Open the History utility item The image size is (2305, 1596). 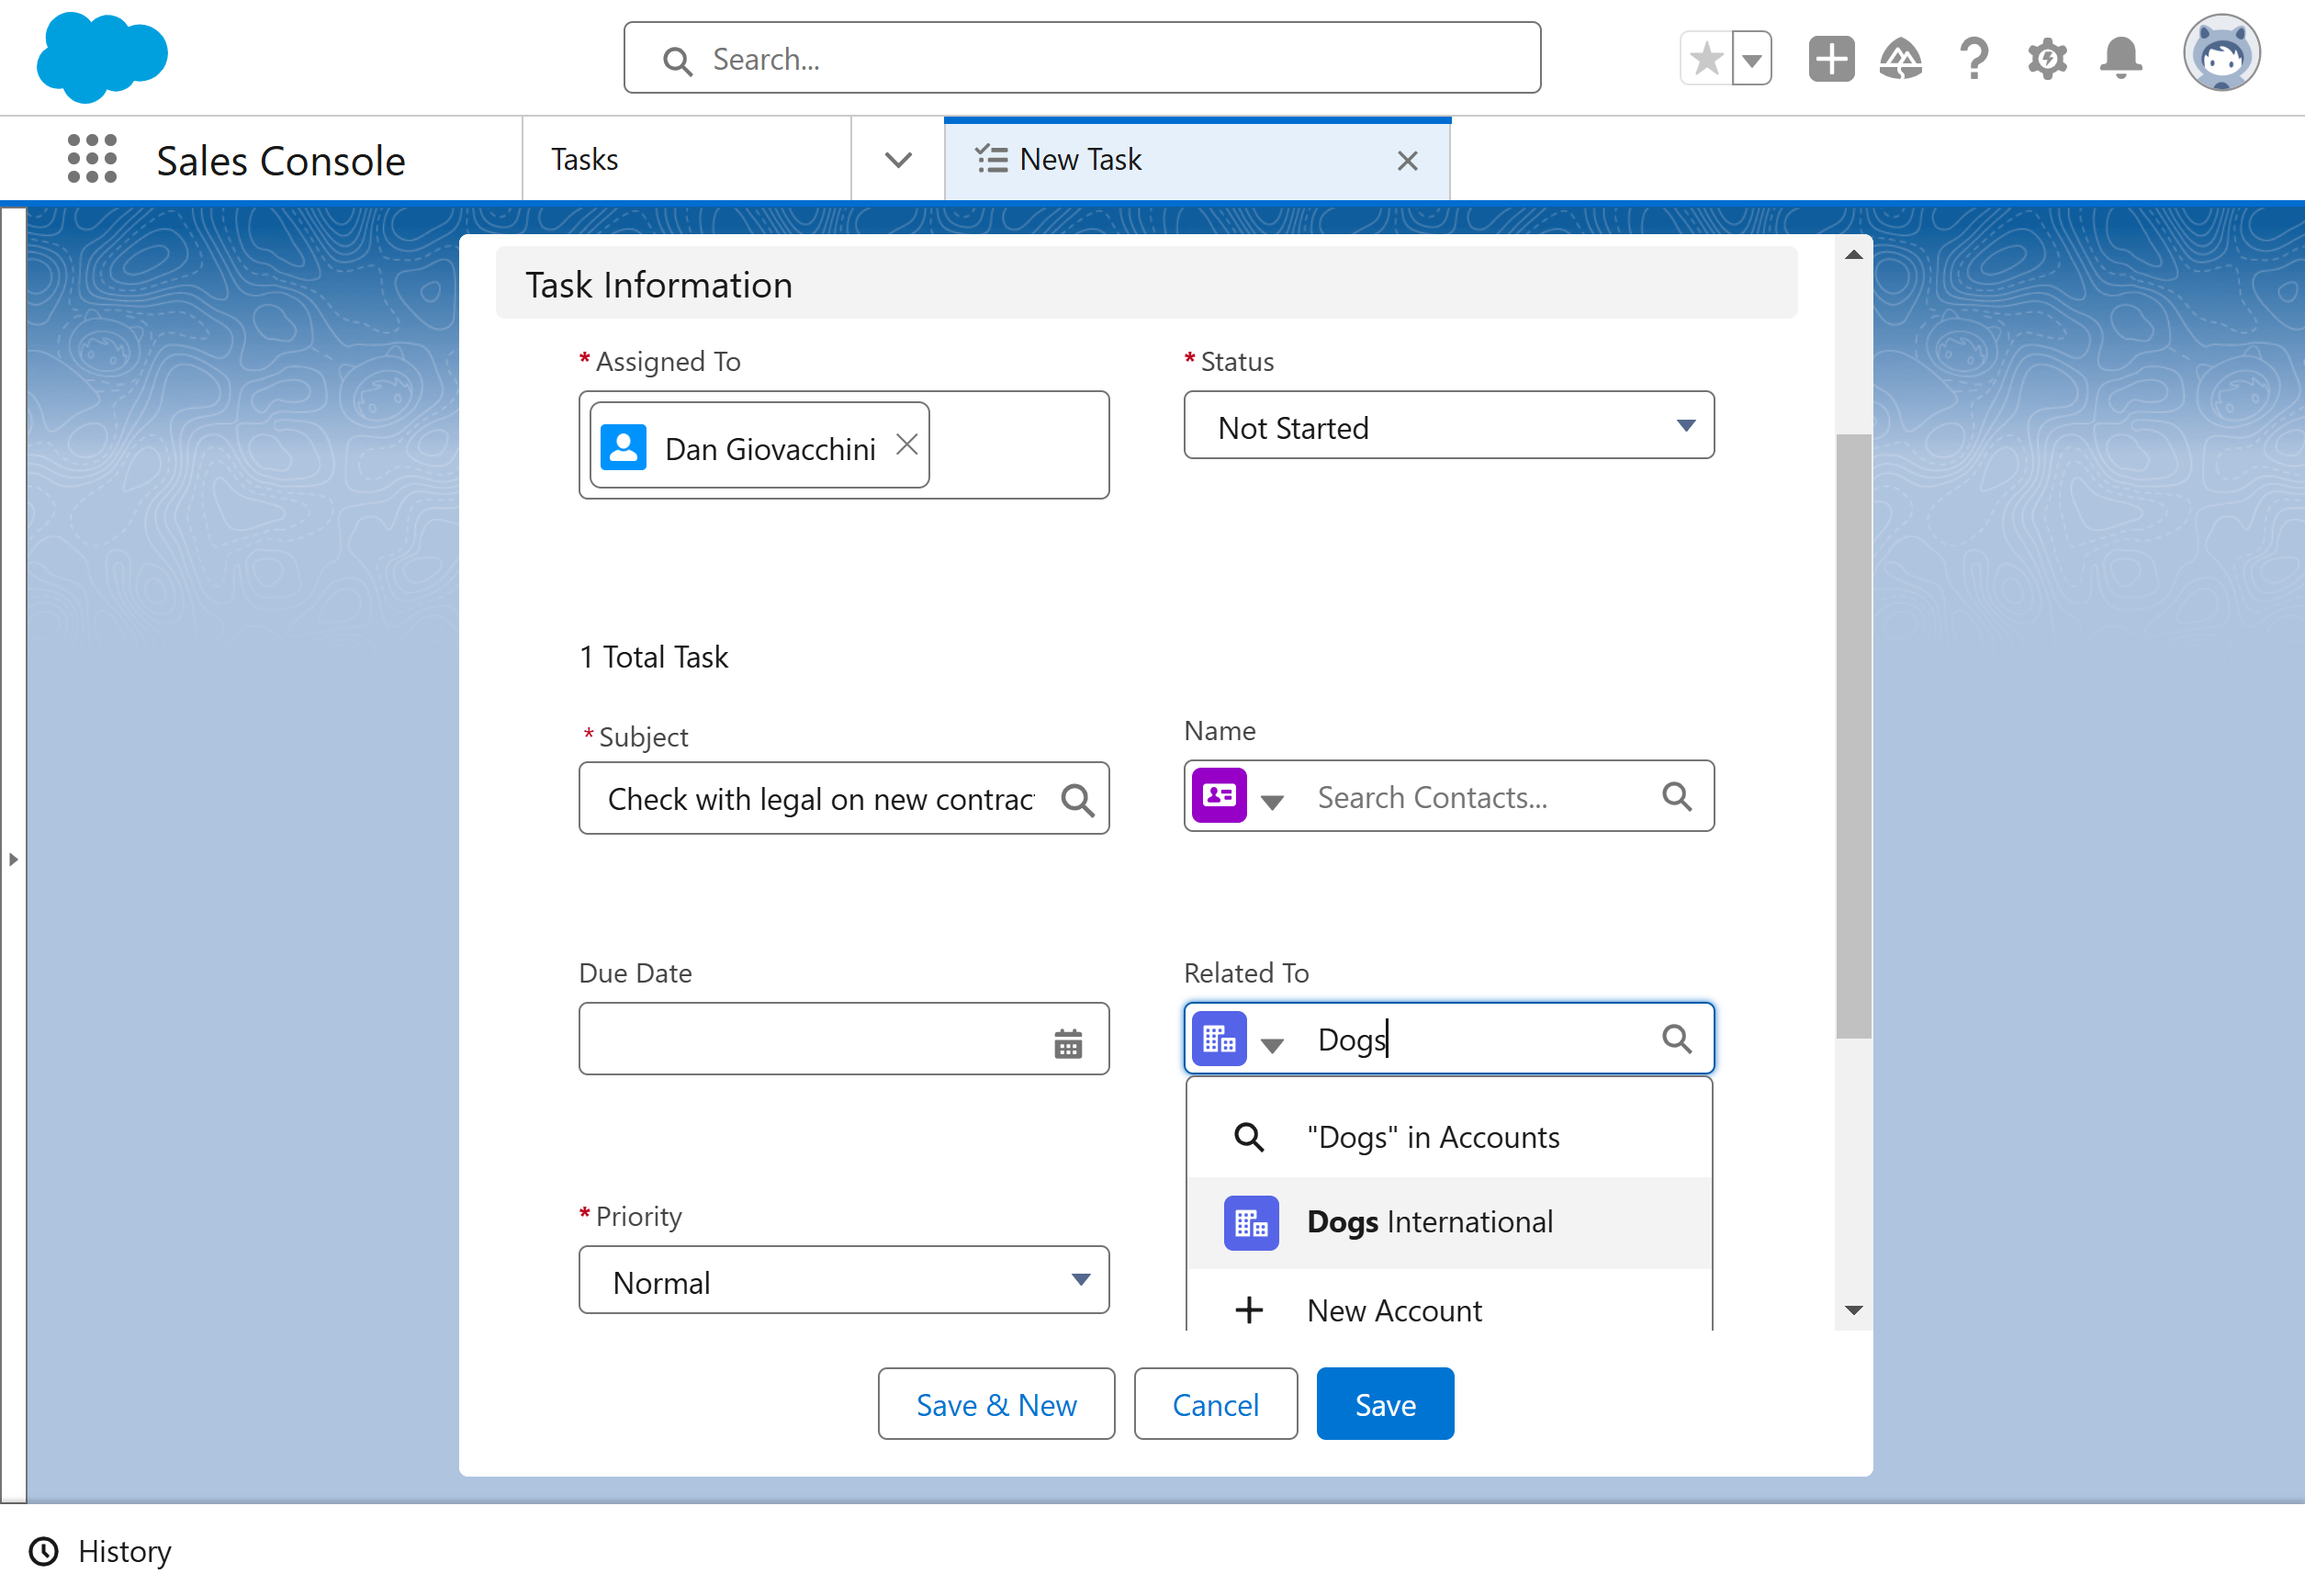tap(100, 1552)
